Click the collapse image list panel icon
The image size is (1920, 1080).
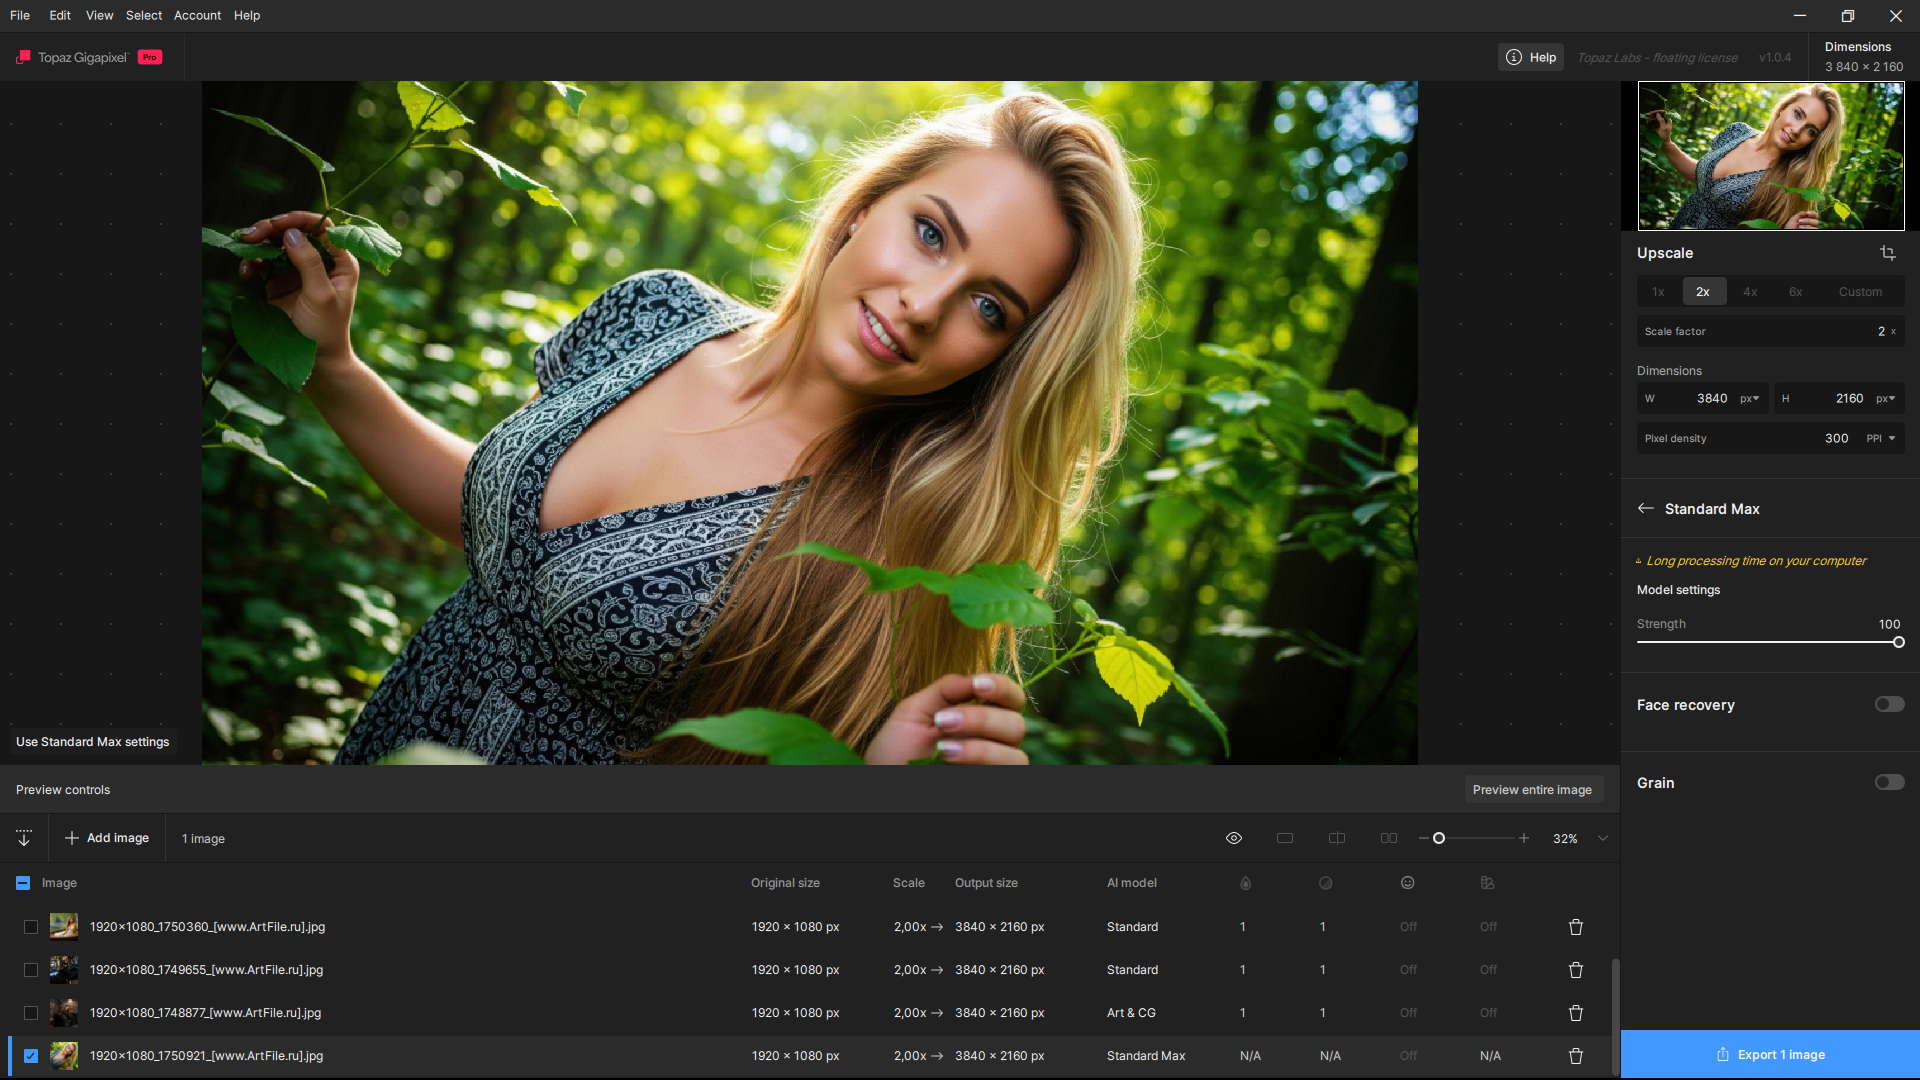pos(24,838)
